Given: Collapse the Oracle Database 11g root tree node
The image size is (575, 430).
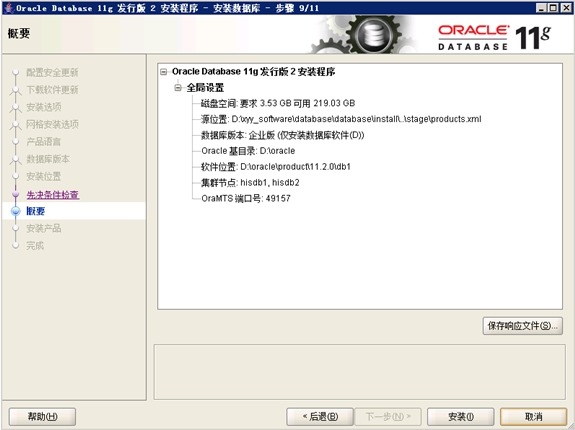Looking at the screenshot, I should pyautogui.click(x=164, y=72).
